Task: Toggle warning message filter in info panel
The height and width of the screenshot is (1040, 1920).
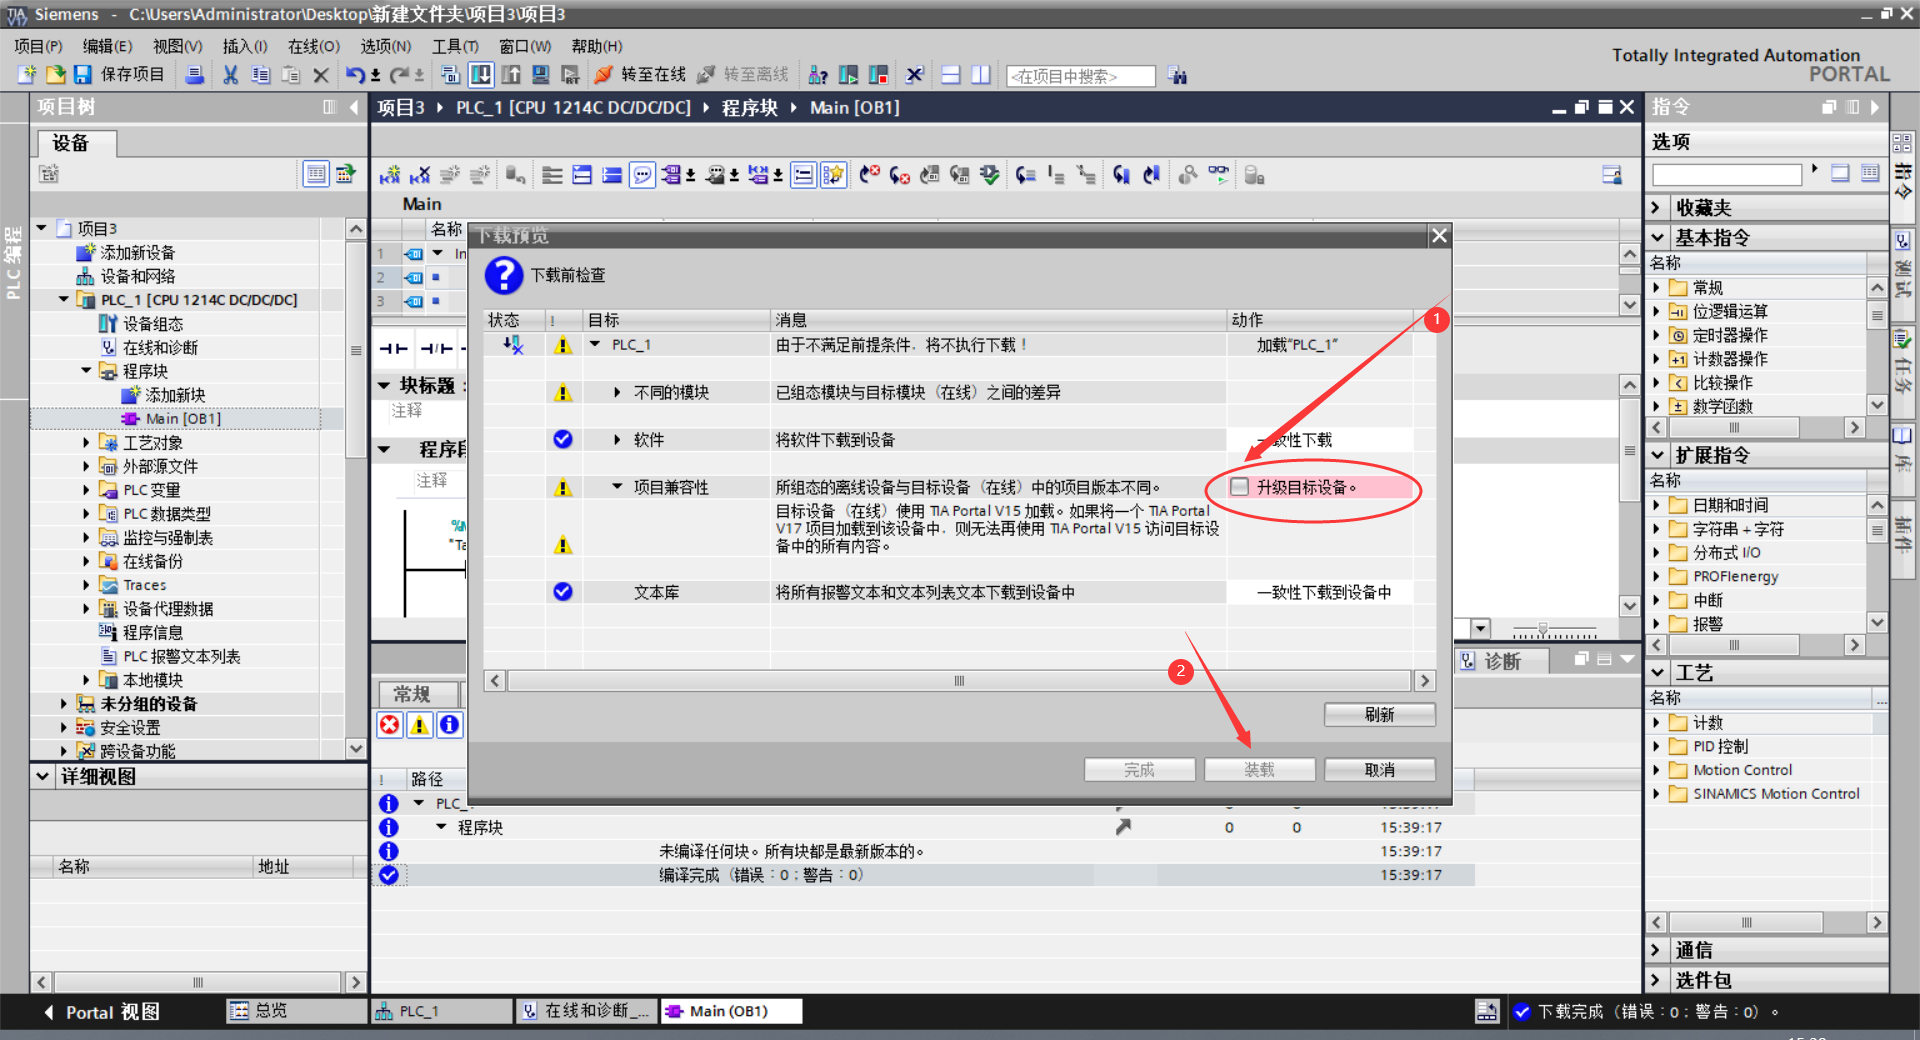Action: 420,725
